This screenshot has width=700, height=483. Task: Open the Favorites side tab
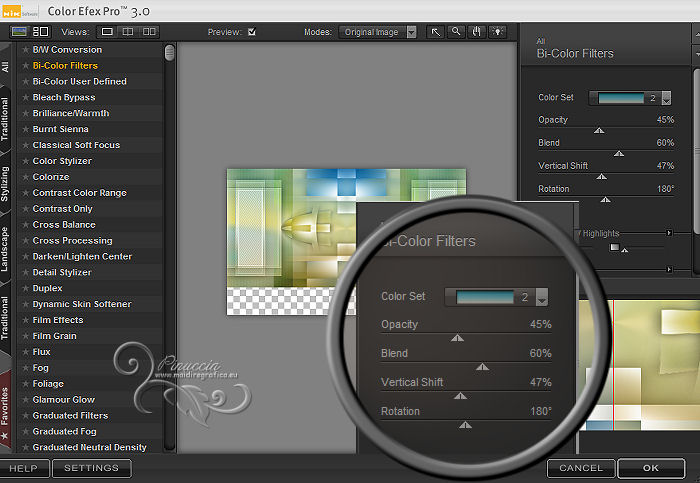[5, 411]
